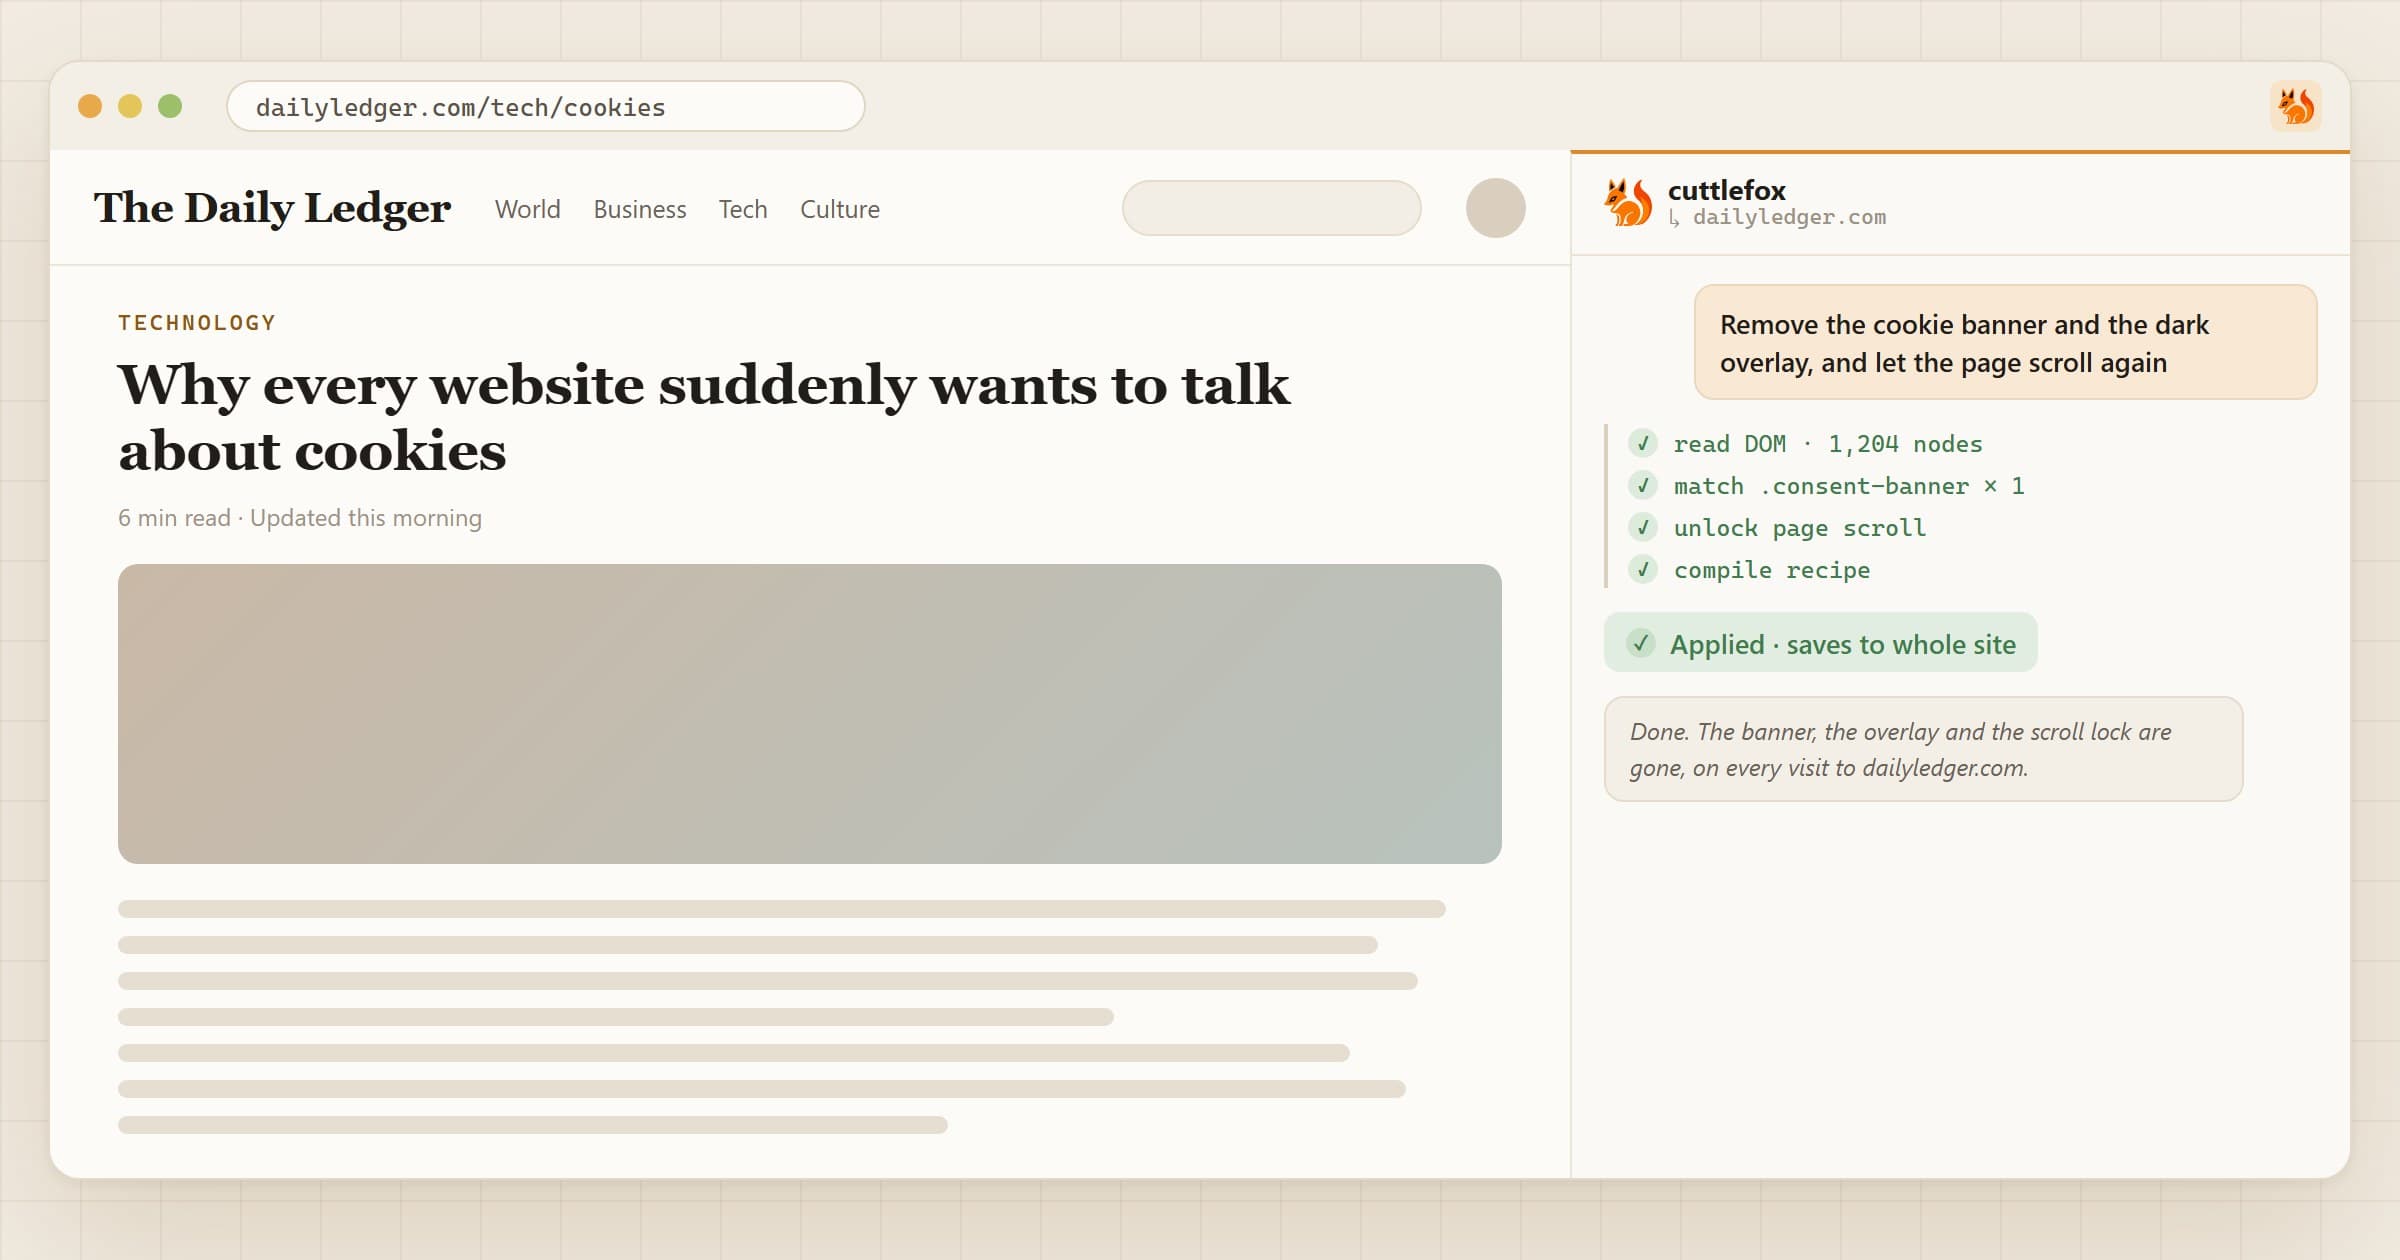Click the checkmark beside match .consent-banner
This screenshot has width=2400, height=1260.
point(1642,485)
